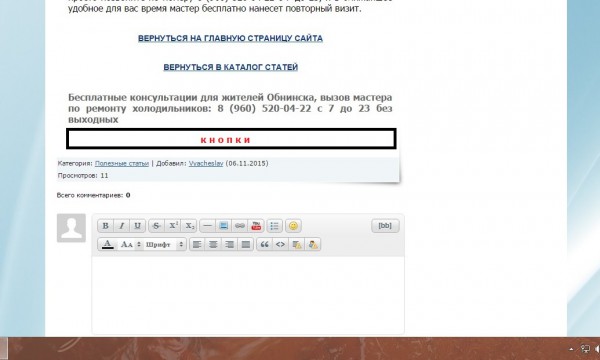Apply subscript formatting
The image size is (600, 360).
pyautogui.click(x=189, y=226)
